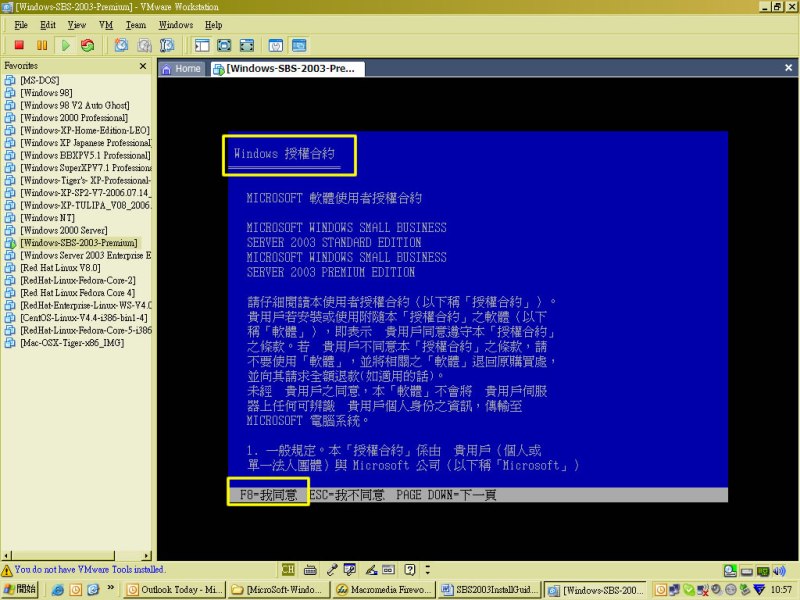Click inside the VM setup console screen
This screenshot has width=800, height=600.
coord(478,316)
